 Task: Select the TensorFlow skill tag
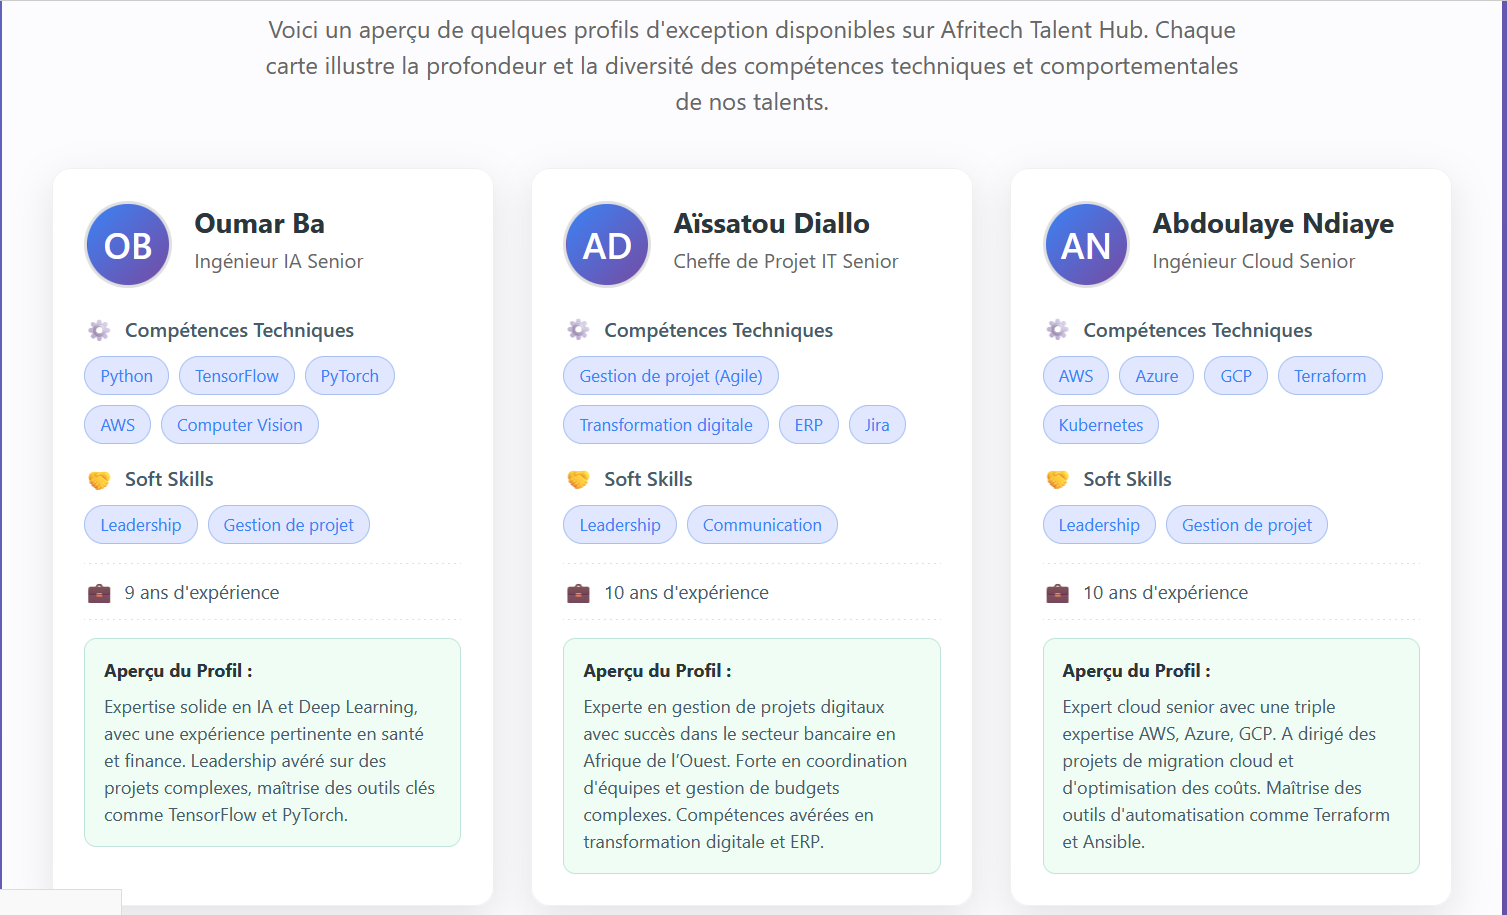[x=236, y=376]
